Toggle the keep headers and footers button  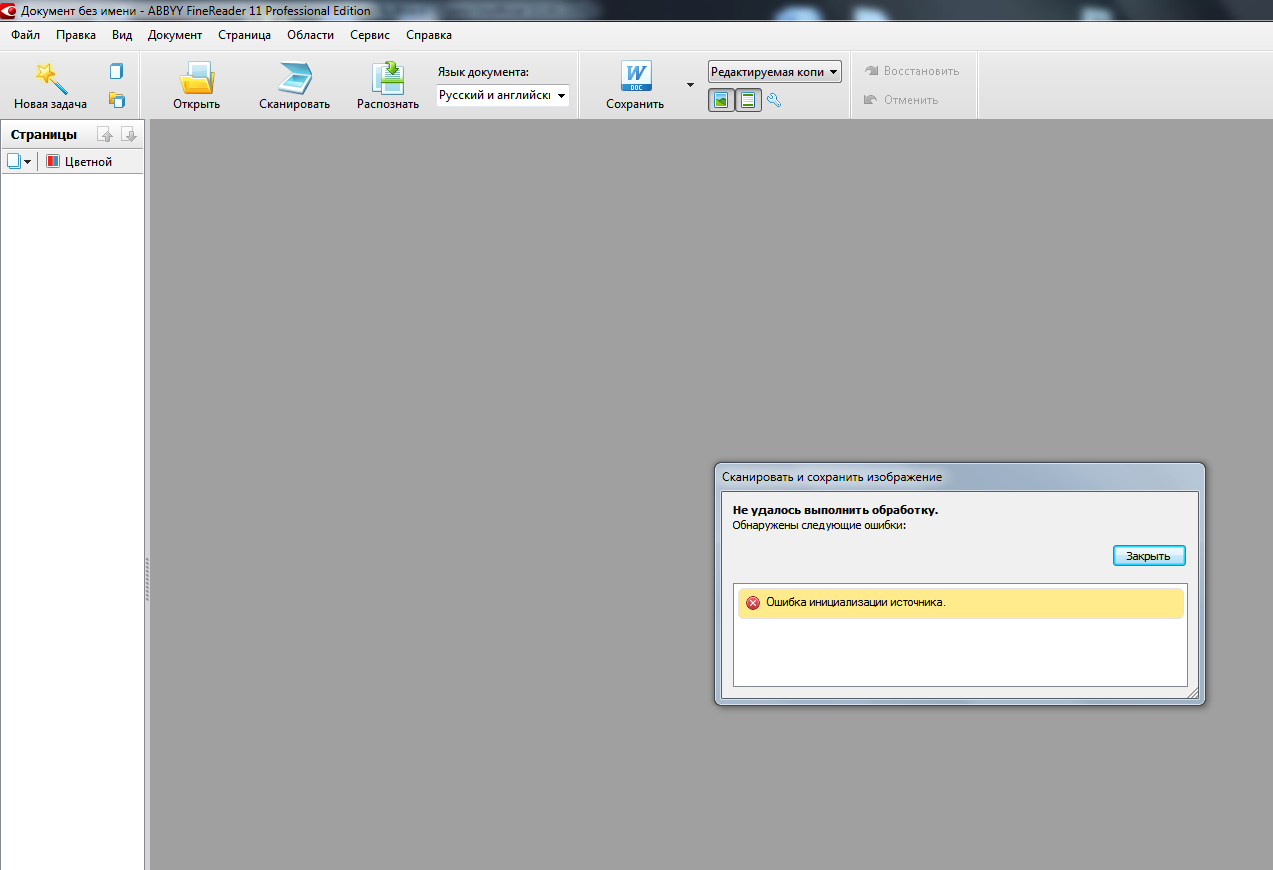[747, 100]
